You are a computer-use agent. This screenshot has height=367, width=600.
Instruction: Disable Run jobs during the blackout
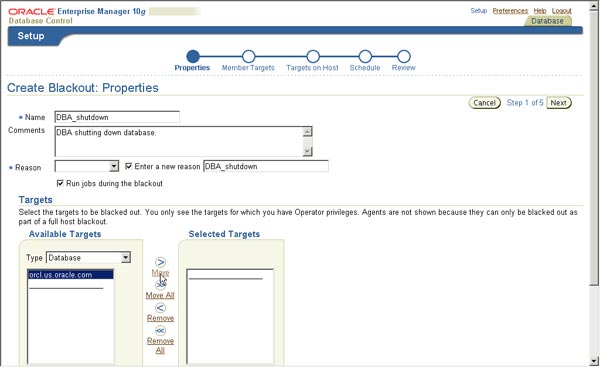click(x=60, y=183)
